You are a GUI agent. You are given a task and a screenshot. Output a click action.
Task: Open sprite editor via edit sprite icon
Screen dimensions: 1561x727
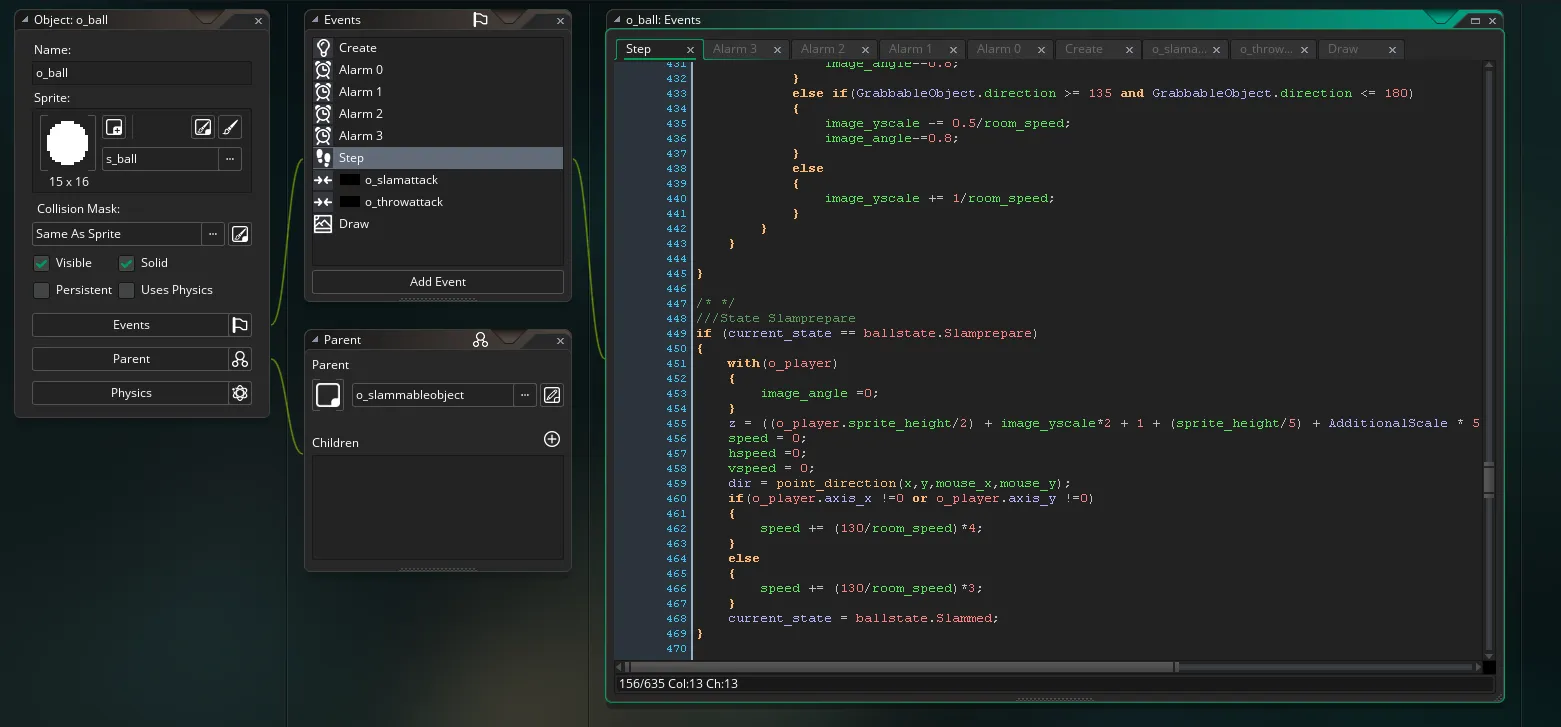[203, 127]
